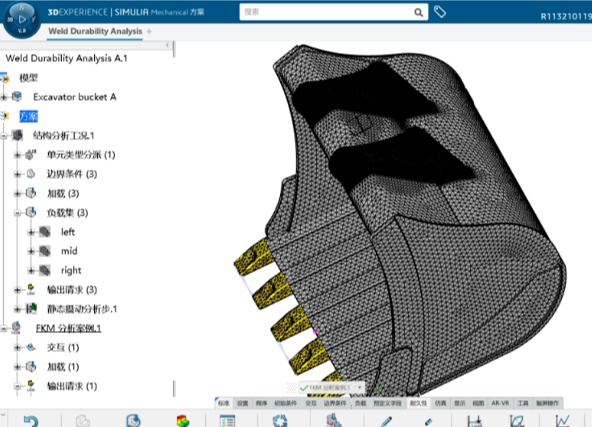Image resolution: width=592 pixels, height=427 pixels.
Task: Expand the right load set
Action: (x=31, y=270)
